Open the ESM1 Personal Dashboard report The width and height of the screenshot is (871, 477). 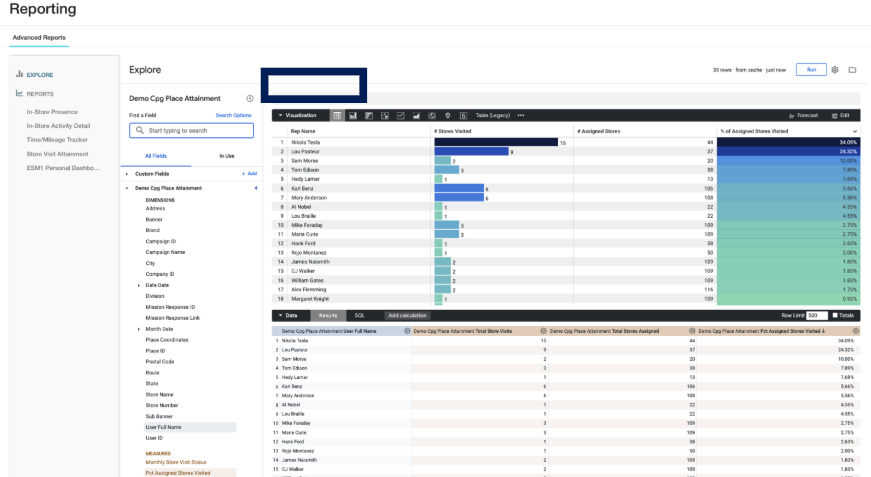[63, 168]
